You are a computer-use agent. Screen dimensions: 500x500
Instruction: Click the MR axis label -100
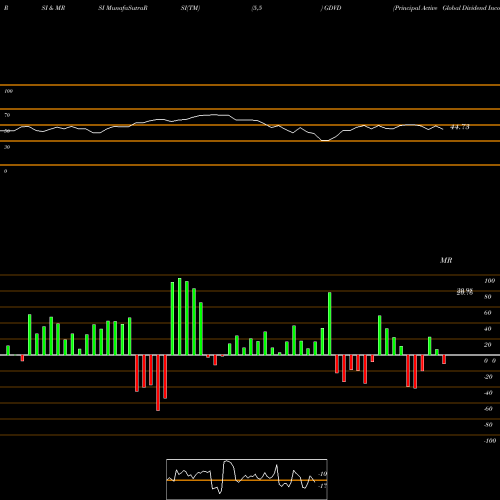(x=490, y=441)
